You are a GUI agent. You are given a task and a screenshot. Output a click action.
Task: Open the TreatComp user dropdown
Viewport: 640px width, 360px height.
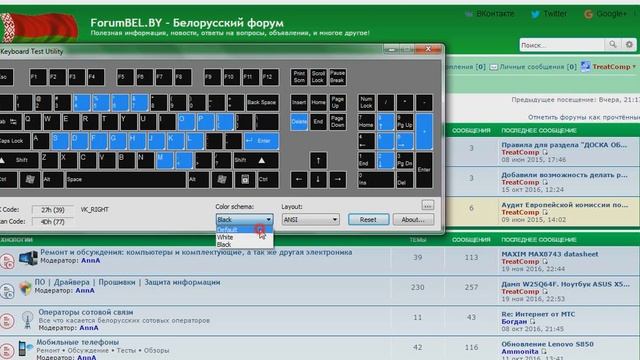pos(614,67)
